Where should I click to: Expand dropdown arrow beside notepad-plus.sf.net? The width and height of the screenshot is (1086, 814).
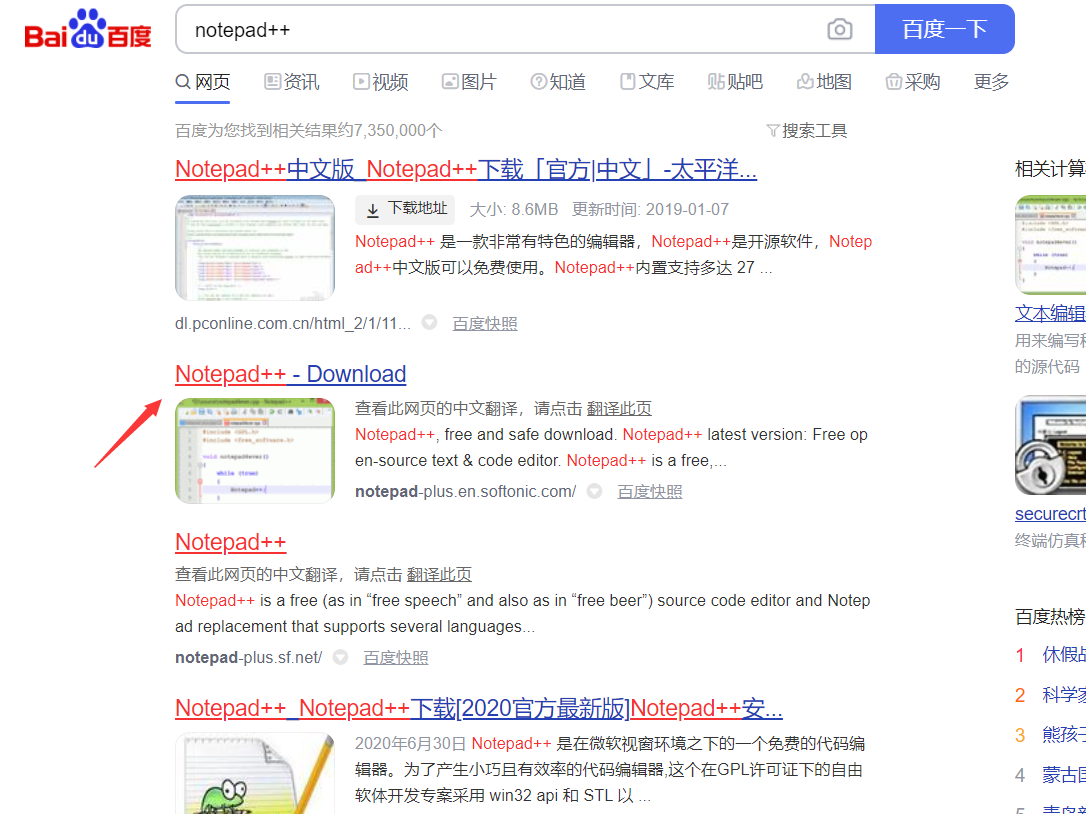pos(340,656)
